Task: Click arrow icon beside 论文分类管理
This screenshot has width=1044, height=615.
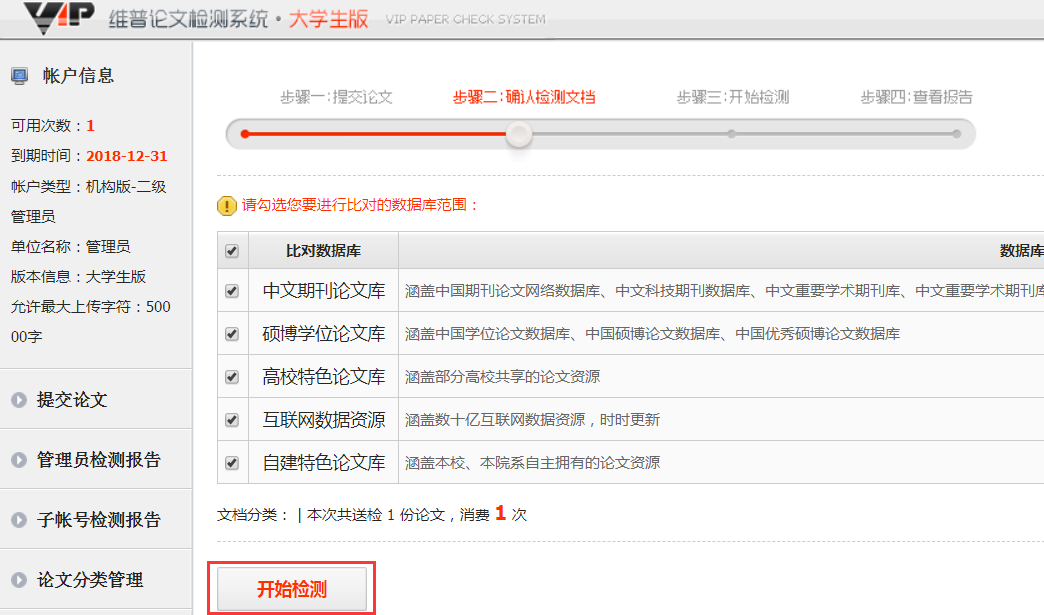Action: click(19, 580)
